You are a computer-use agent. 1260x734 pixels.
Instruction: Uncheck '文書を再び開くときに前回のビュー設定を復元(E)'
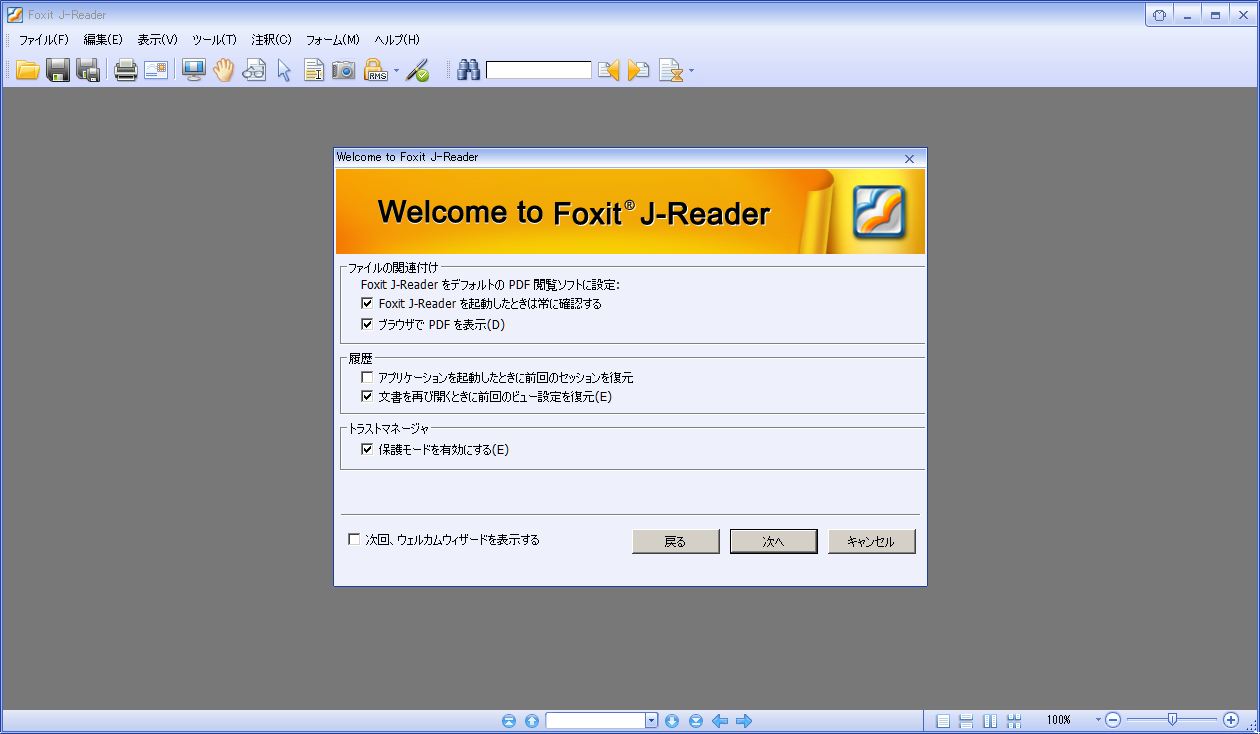tap(367, 396)
